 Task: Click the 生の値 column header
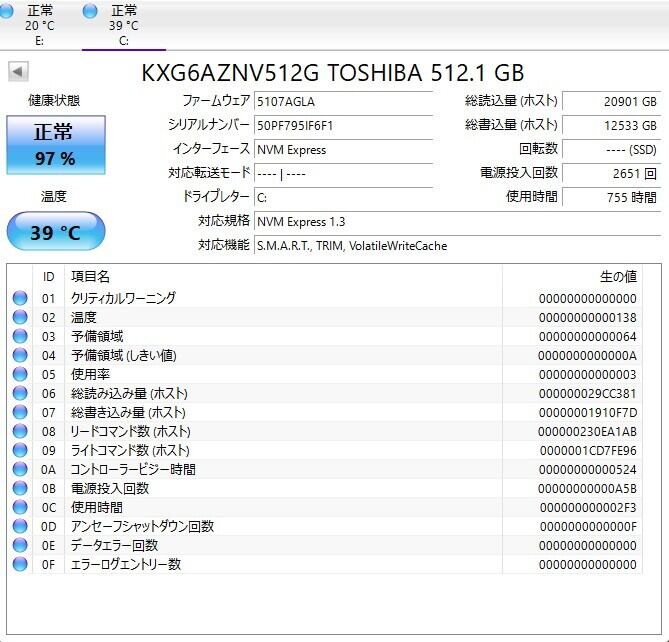coord(617,276)
